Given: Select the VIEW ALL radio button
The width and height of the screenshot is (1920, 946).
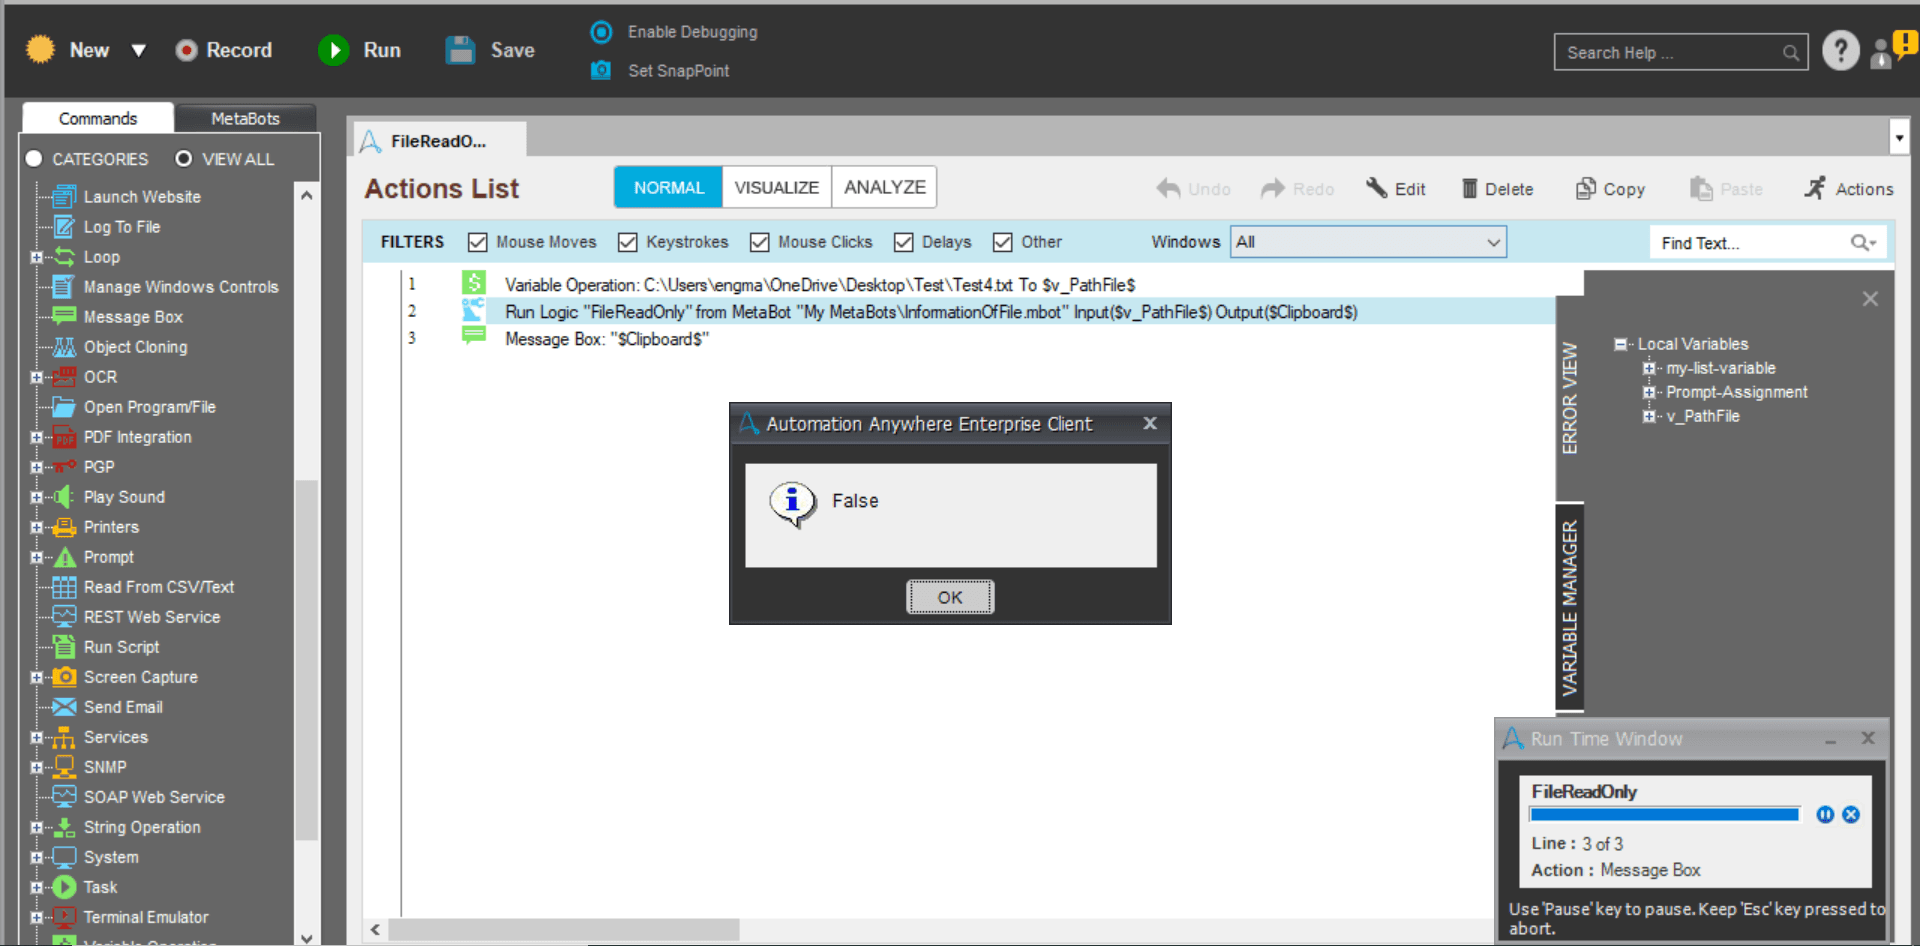Looking at the screenshot, I should click(184, 159).
